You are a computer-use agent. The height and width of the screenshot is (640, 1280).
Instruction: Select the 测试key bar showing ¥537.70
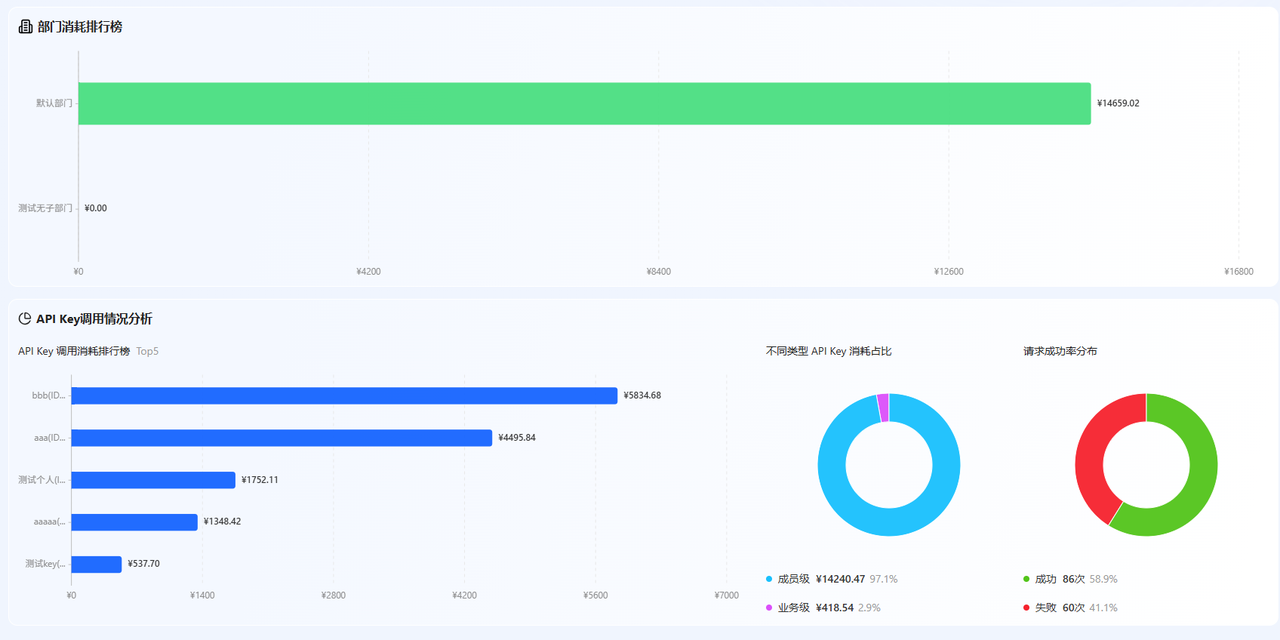pos(96,564)
